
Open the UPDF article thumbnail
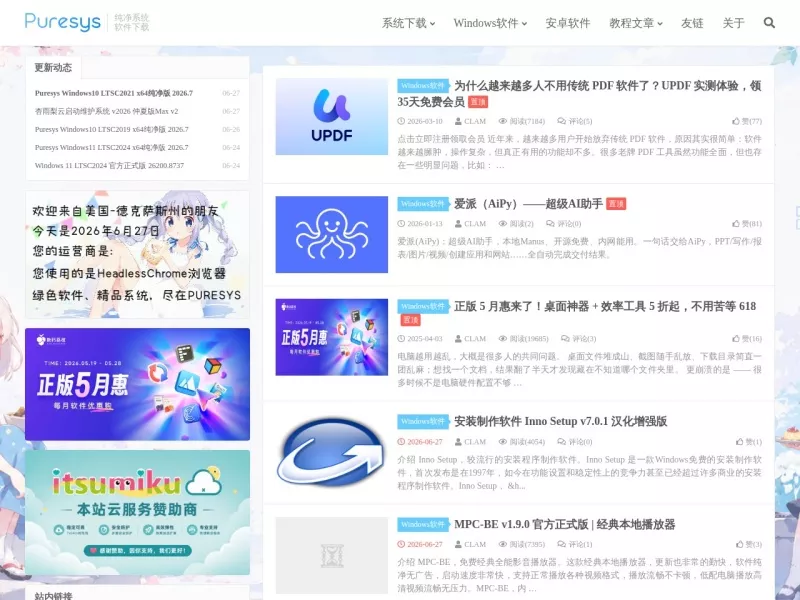332,116
